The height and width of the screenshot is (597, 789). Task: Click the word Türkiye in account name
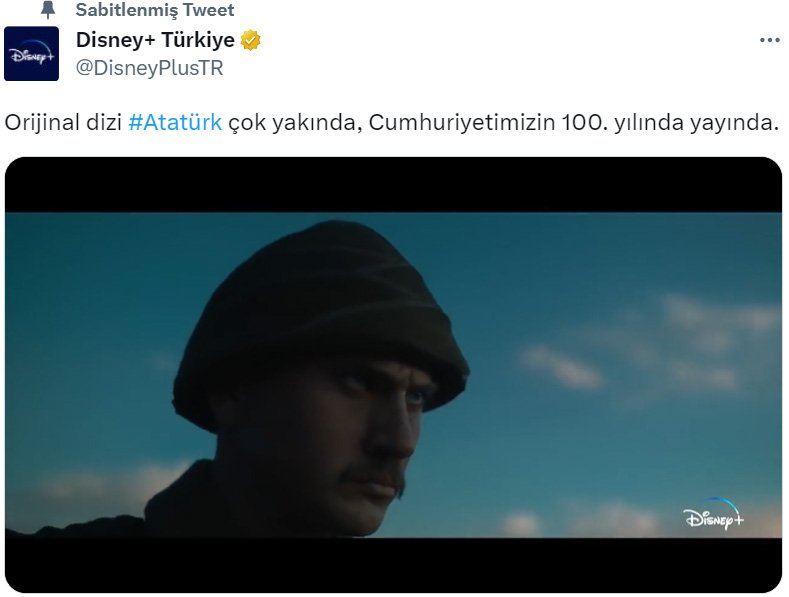(x=198, y=40)
